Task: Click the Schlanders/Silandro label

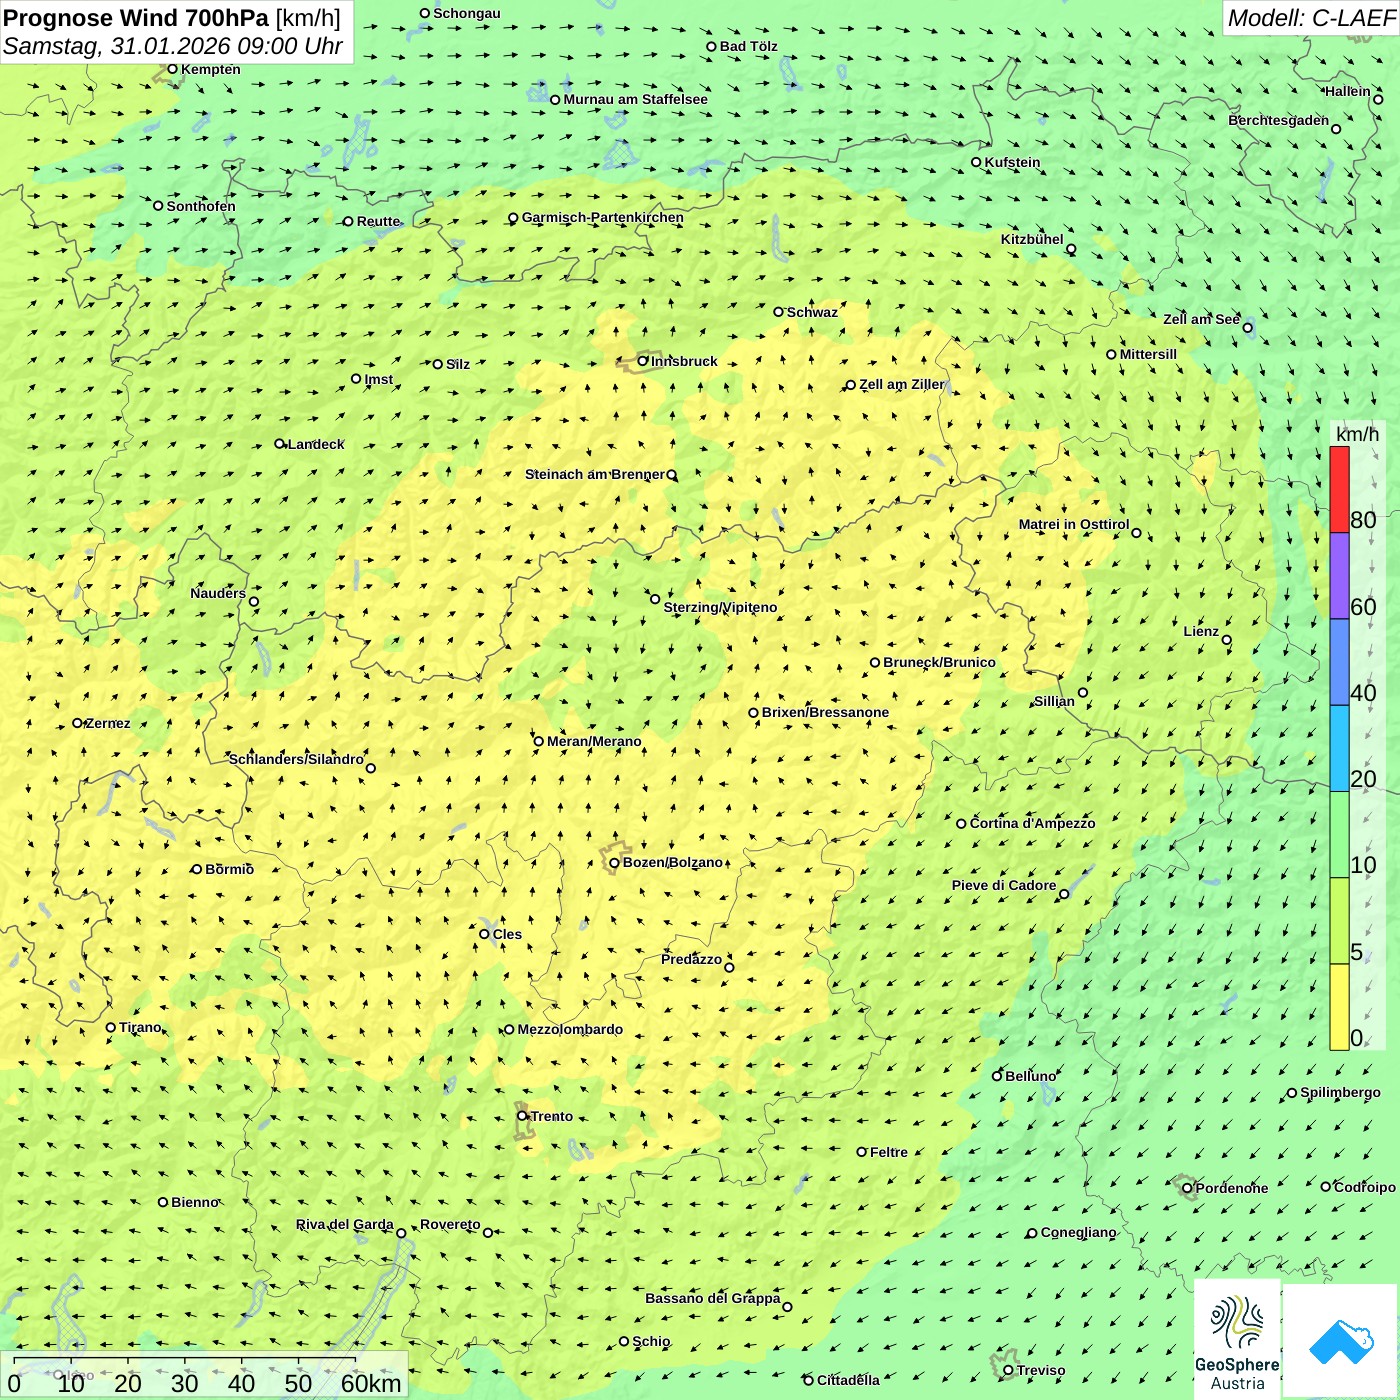Action: point(296,759)
